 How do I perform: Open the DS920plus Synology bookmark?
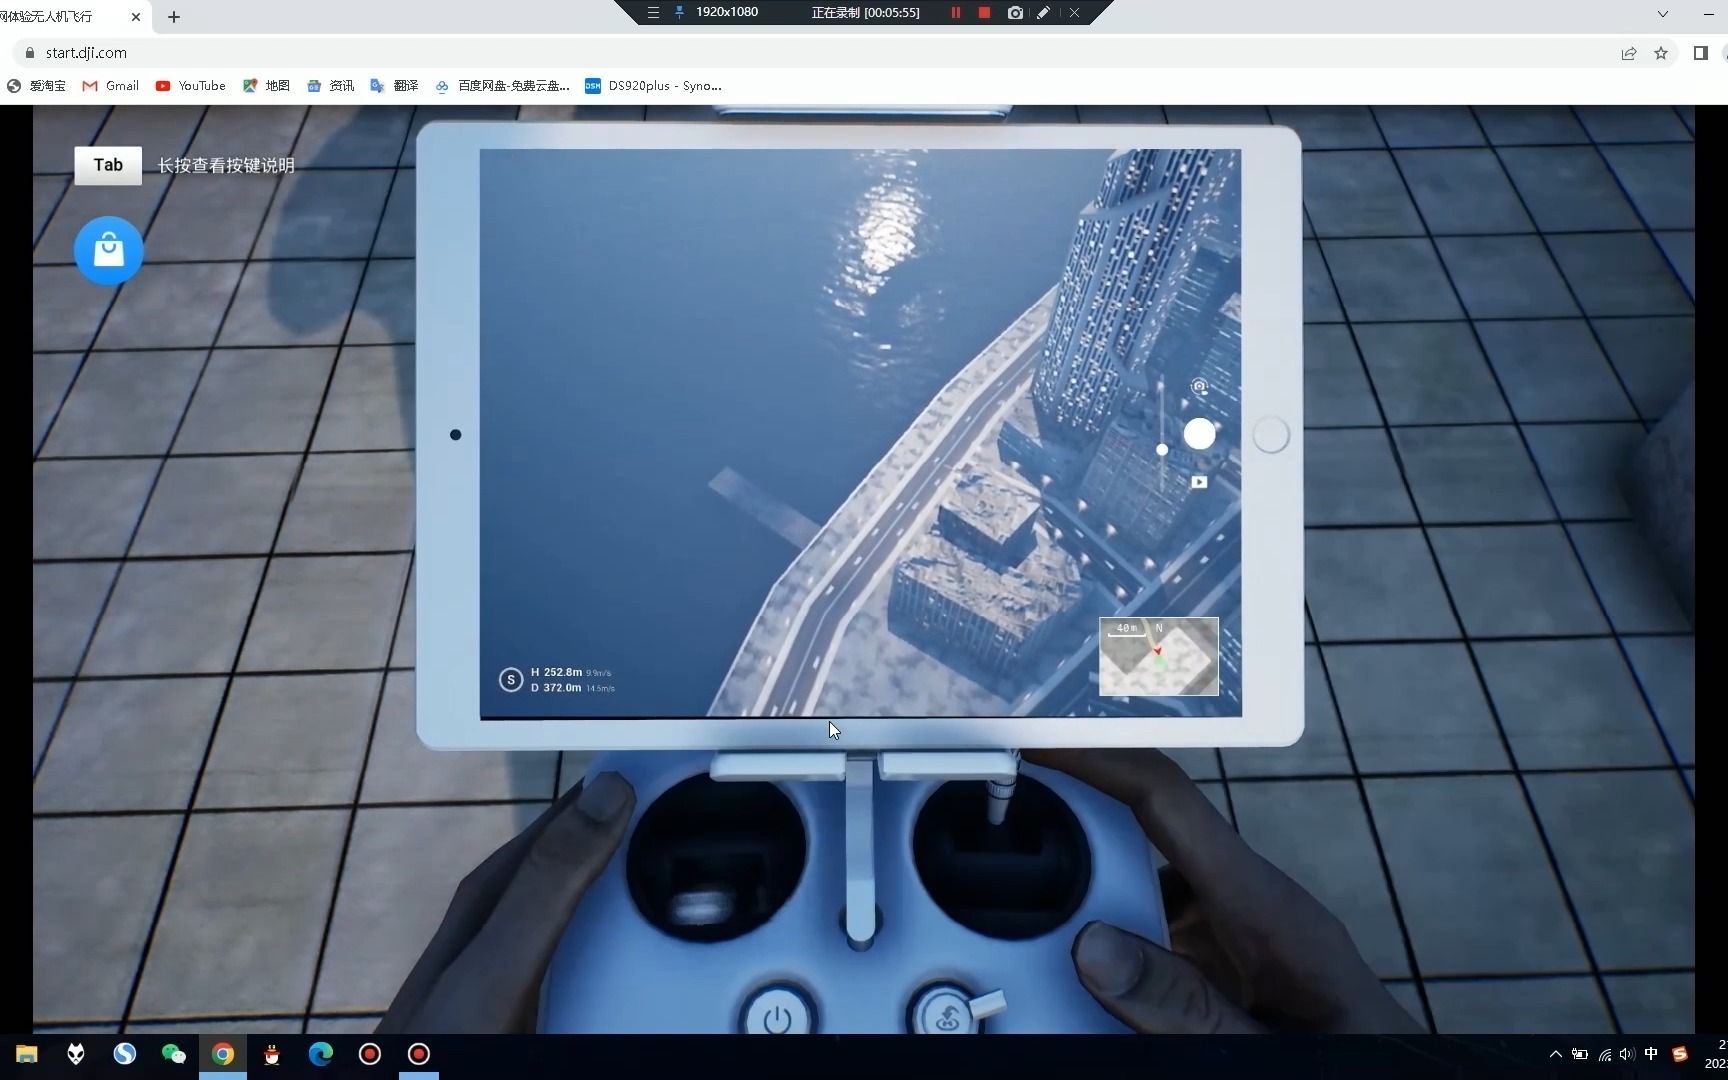coord(653,86)
